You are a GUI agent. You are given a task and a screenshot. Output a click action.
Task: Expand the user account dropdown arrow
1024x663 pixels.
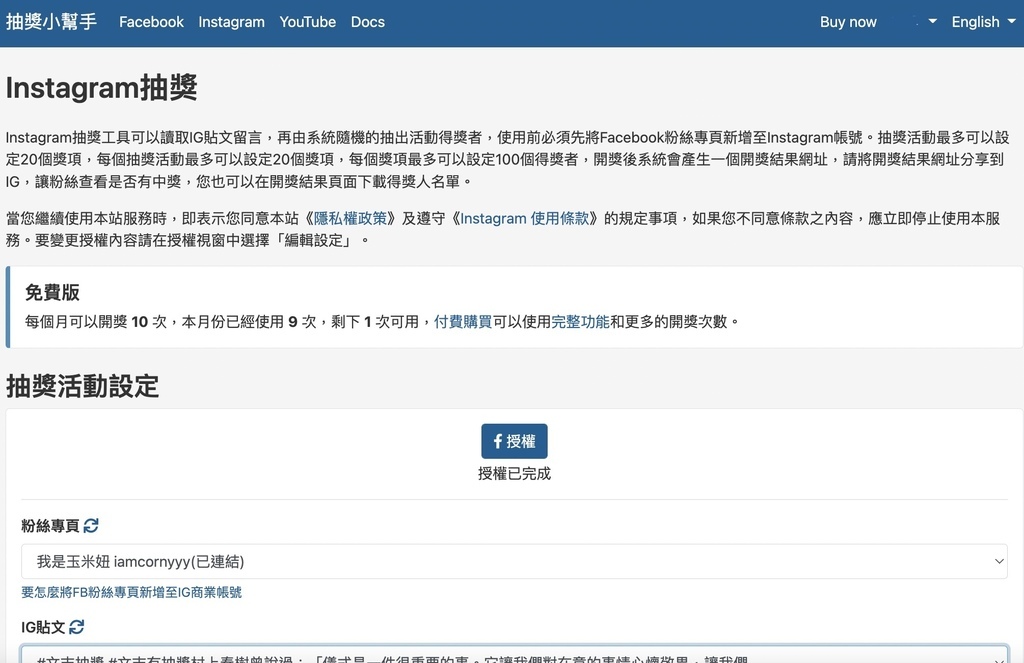[933, 22]
